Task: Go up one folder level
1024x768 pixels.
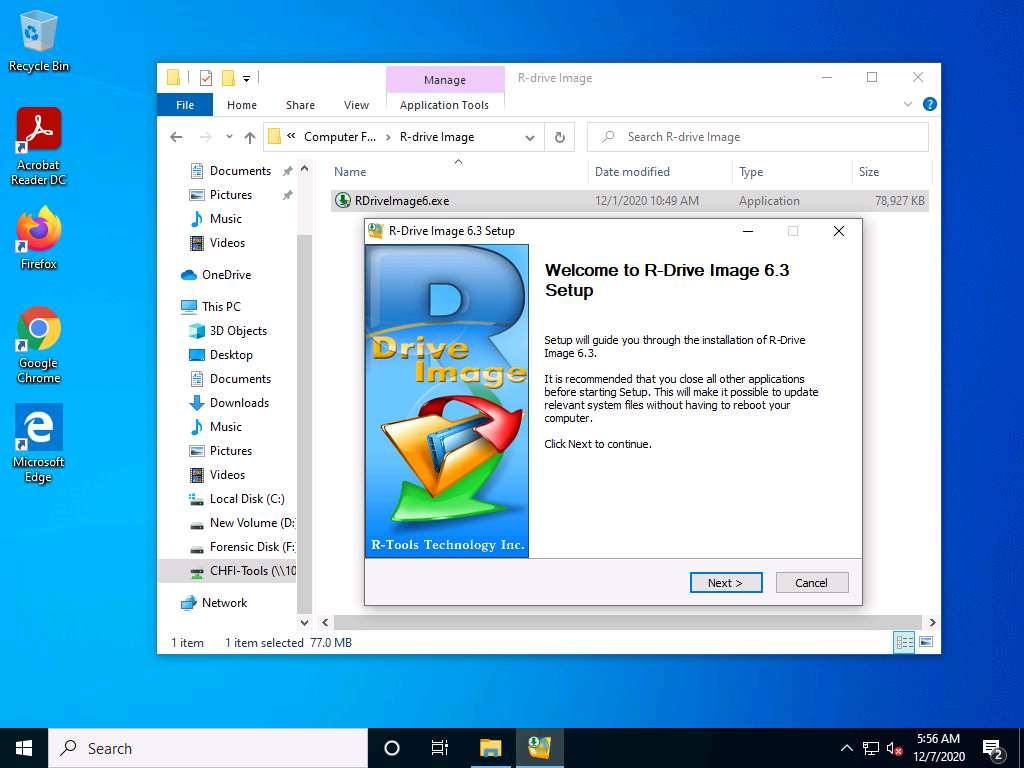Action: tap(249, 137)
